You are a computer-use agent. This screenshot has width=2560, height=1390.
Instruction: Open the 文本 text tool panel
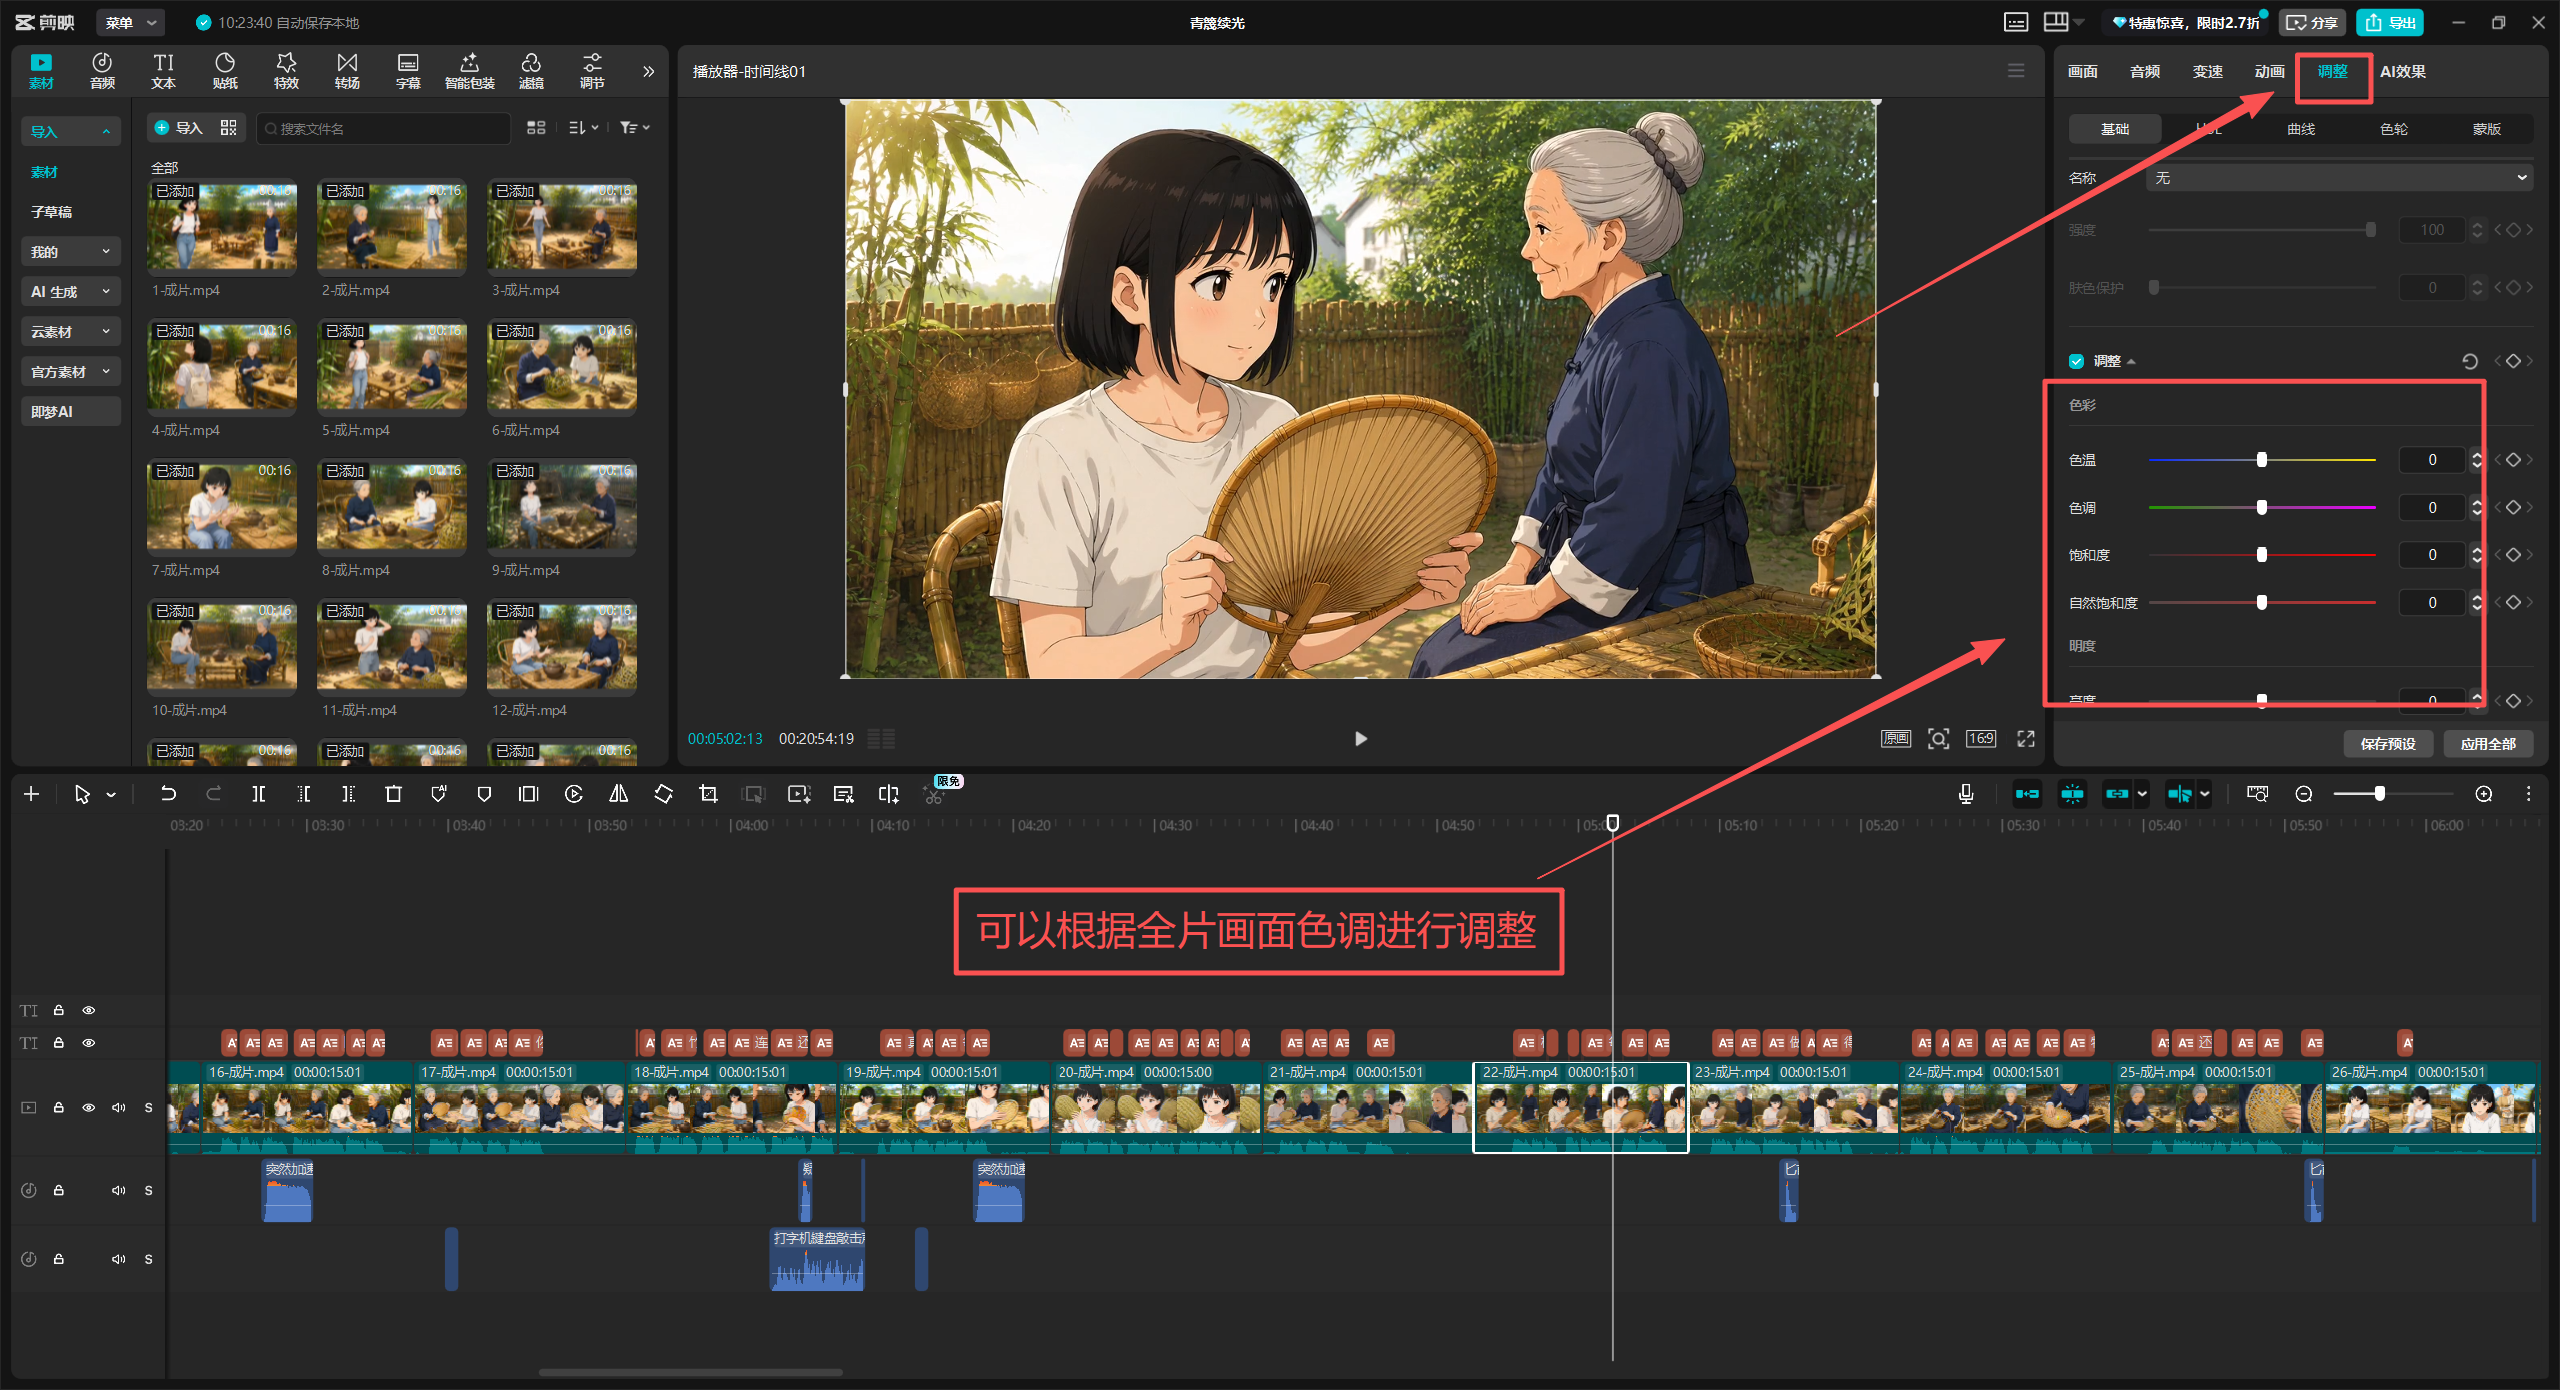pos(163,71)
